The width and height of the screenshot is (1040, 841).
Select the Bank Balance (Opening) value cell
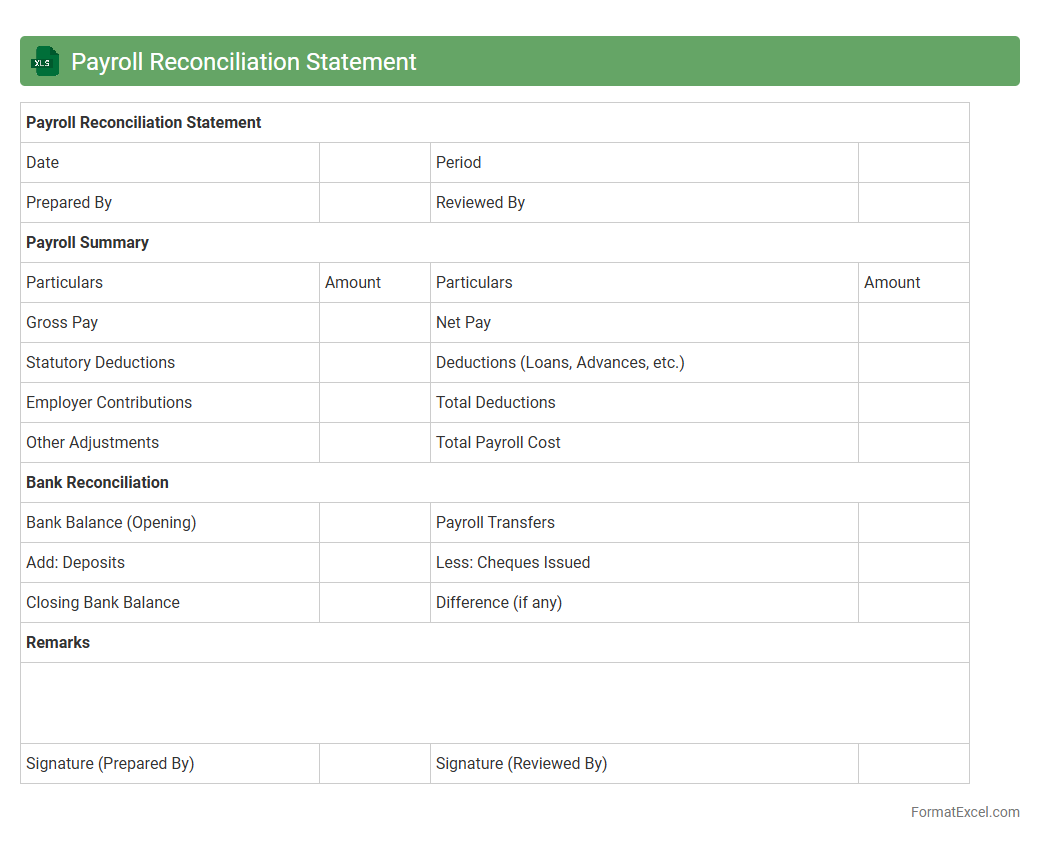374,523
